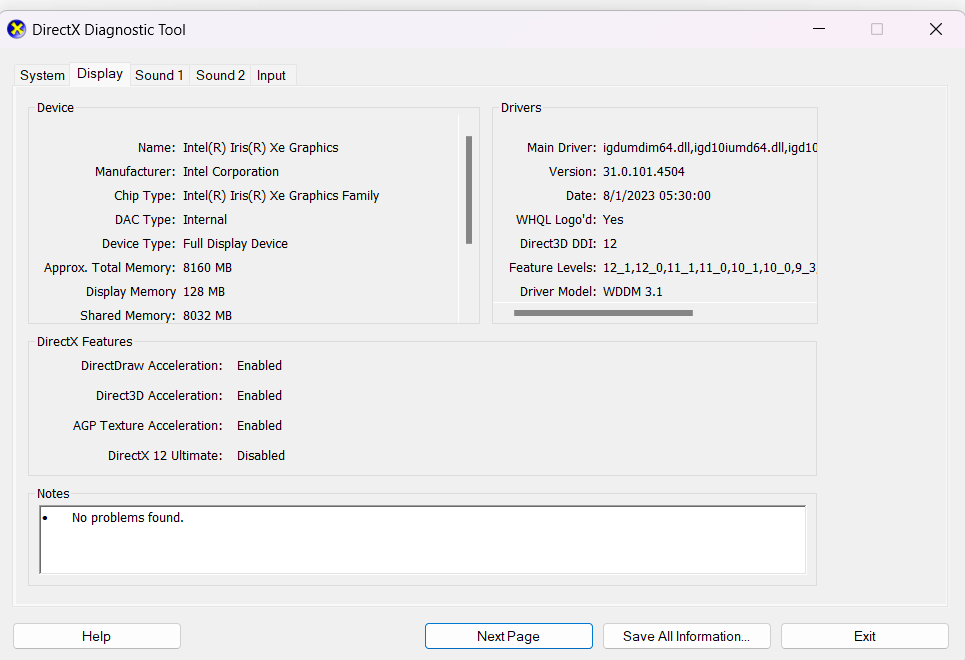The height and width of the screenshot is (660, 965).
Task: Click the Device group label
Action: point(55,108)
